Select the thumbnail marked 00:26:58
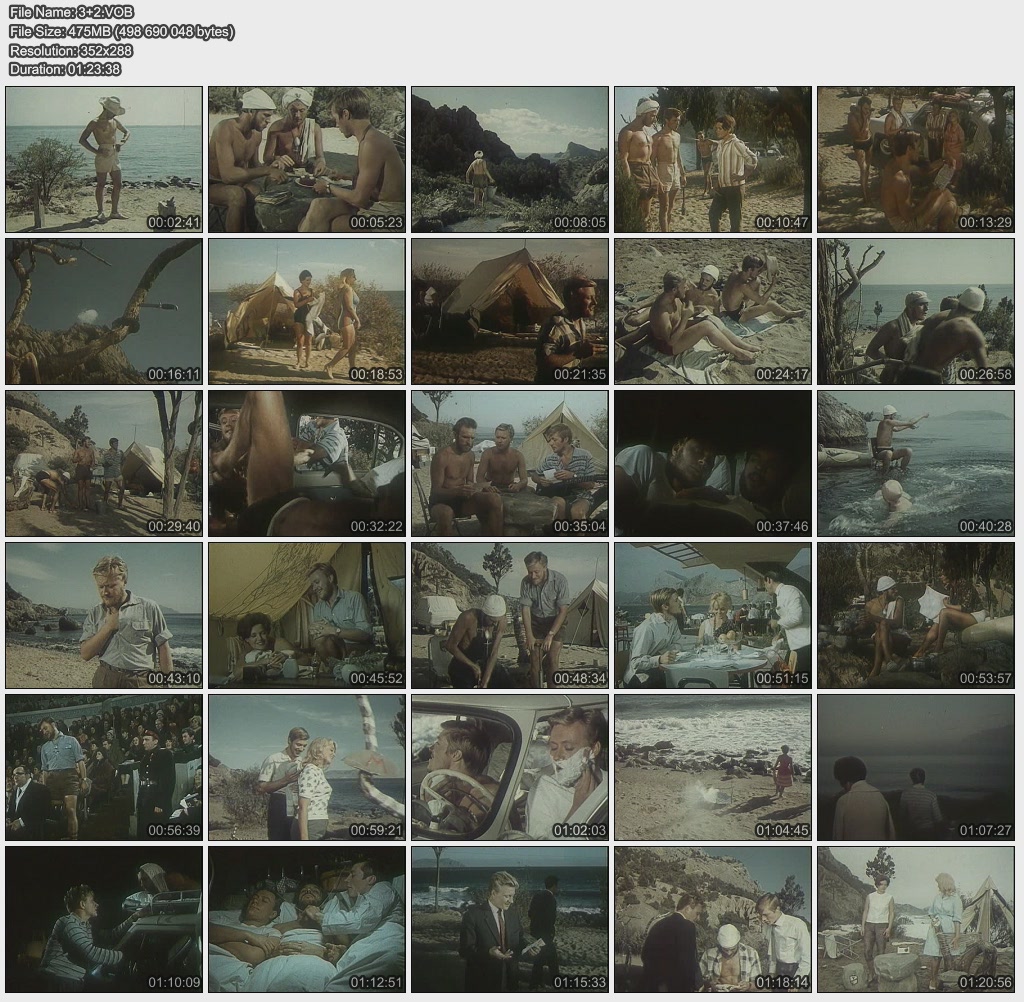Viewport: 1024px width, 1002px height. [916, 312]
